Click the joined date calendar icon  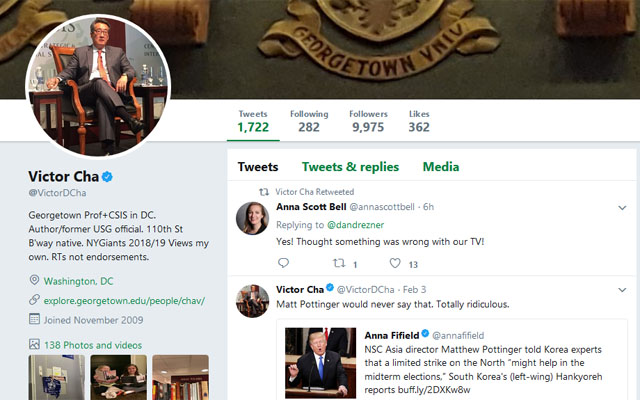34,319
